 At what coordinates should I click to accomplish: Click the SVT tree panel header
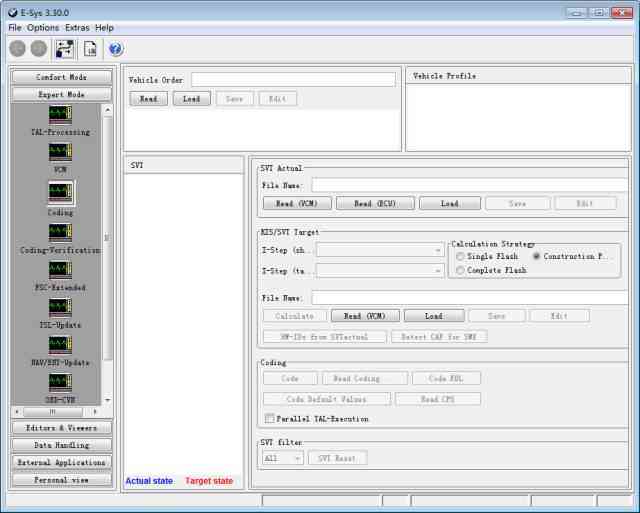click(184, 165)
